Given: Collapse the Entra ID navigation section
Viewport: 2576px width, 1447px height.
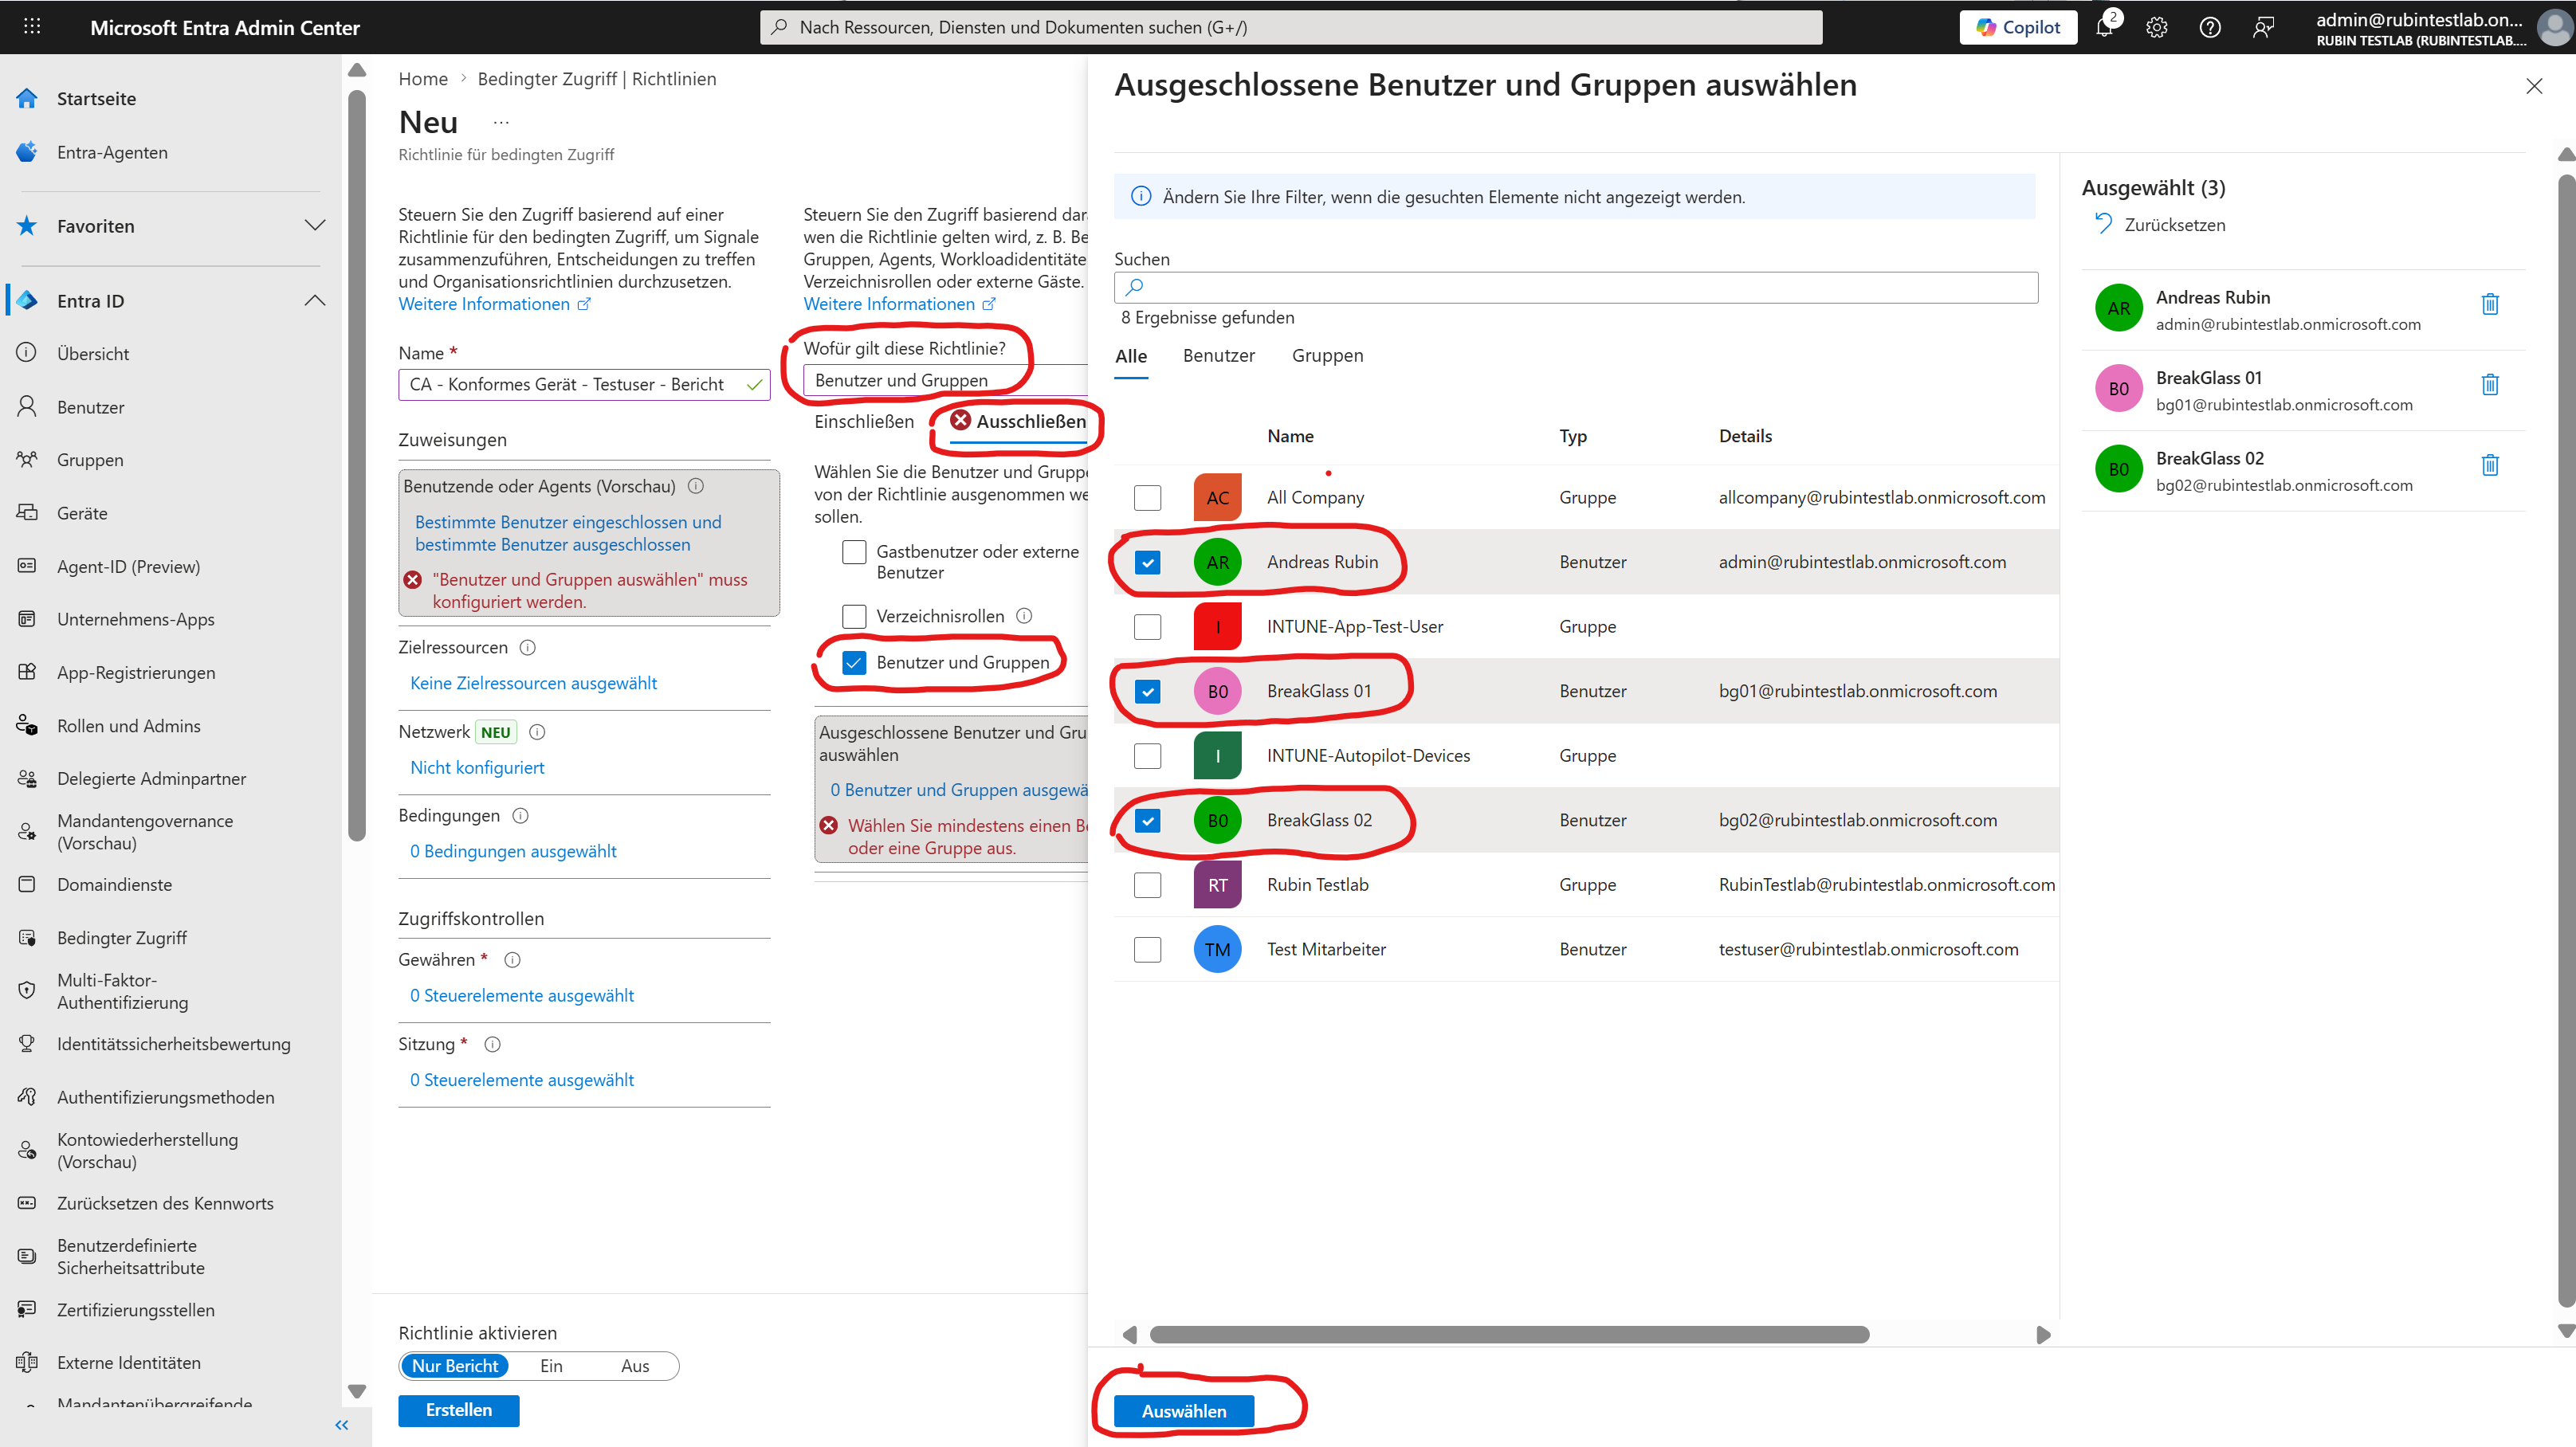Looking at the screenshot, I should point(315,301).
